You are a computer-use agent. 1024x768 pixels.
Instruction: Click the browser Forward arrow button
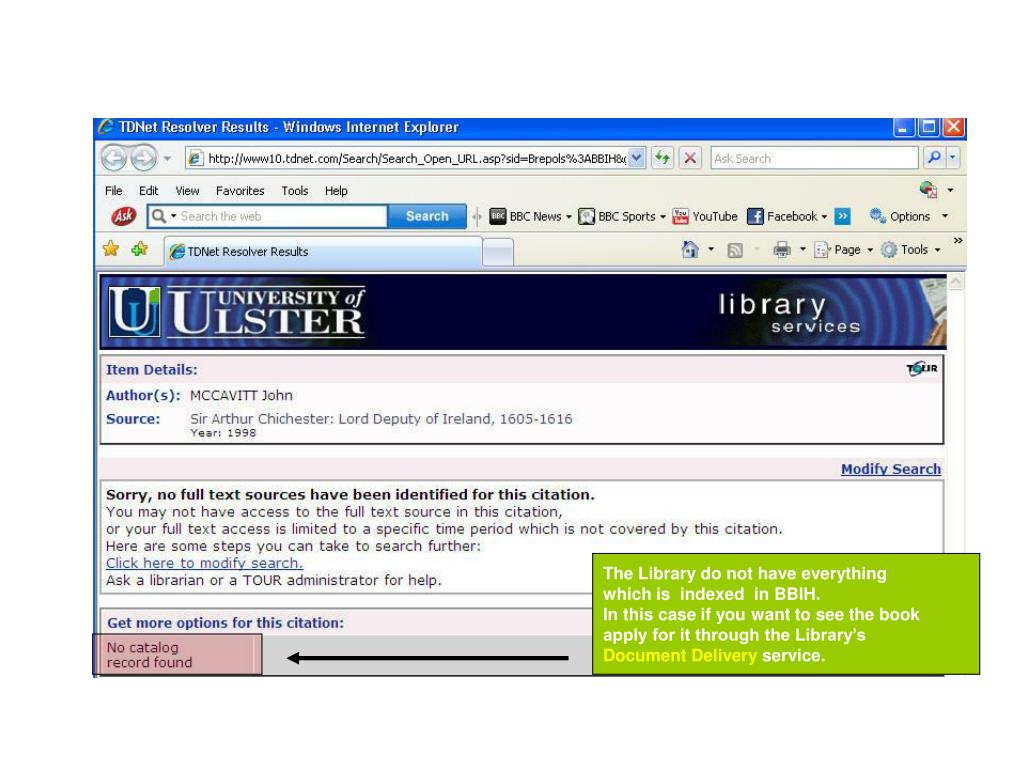tap(143, 158)
